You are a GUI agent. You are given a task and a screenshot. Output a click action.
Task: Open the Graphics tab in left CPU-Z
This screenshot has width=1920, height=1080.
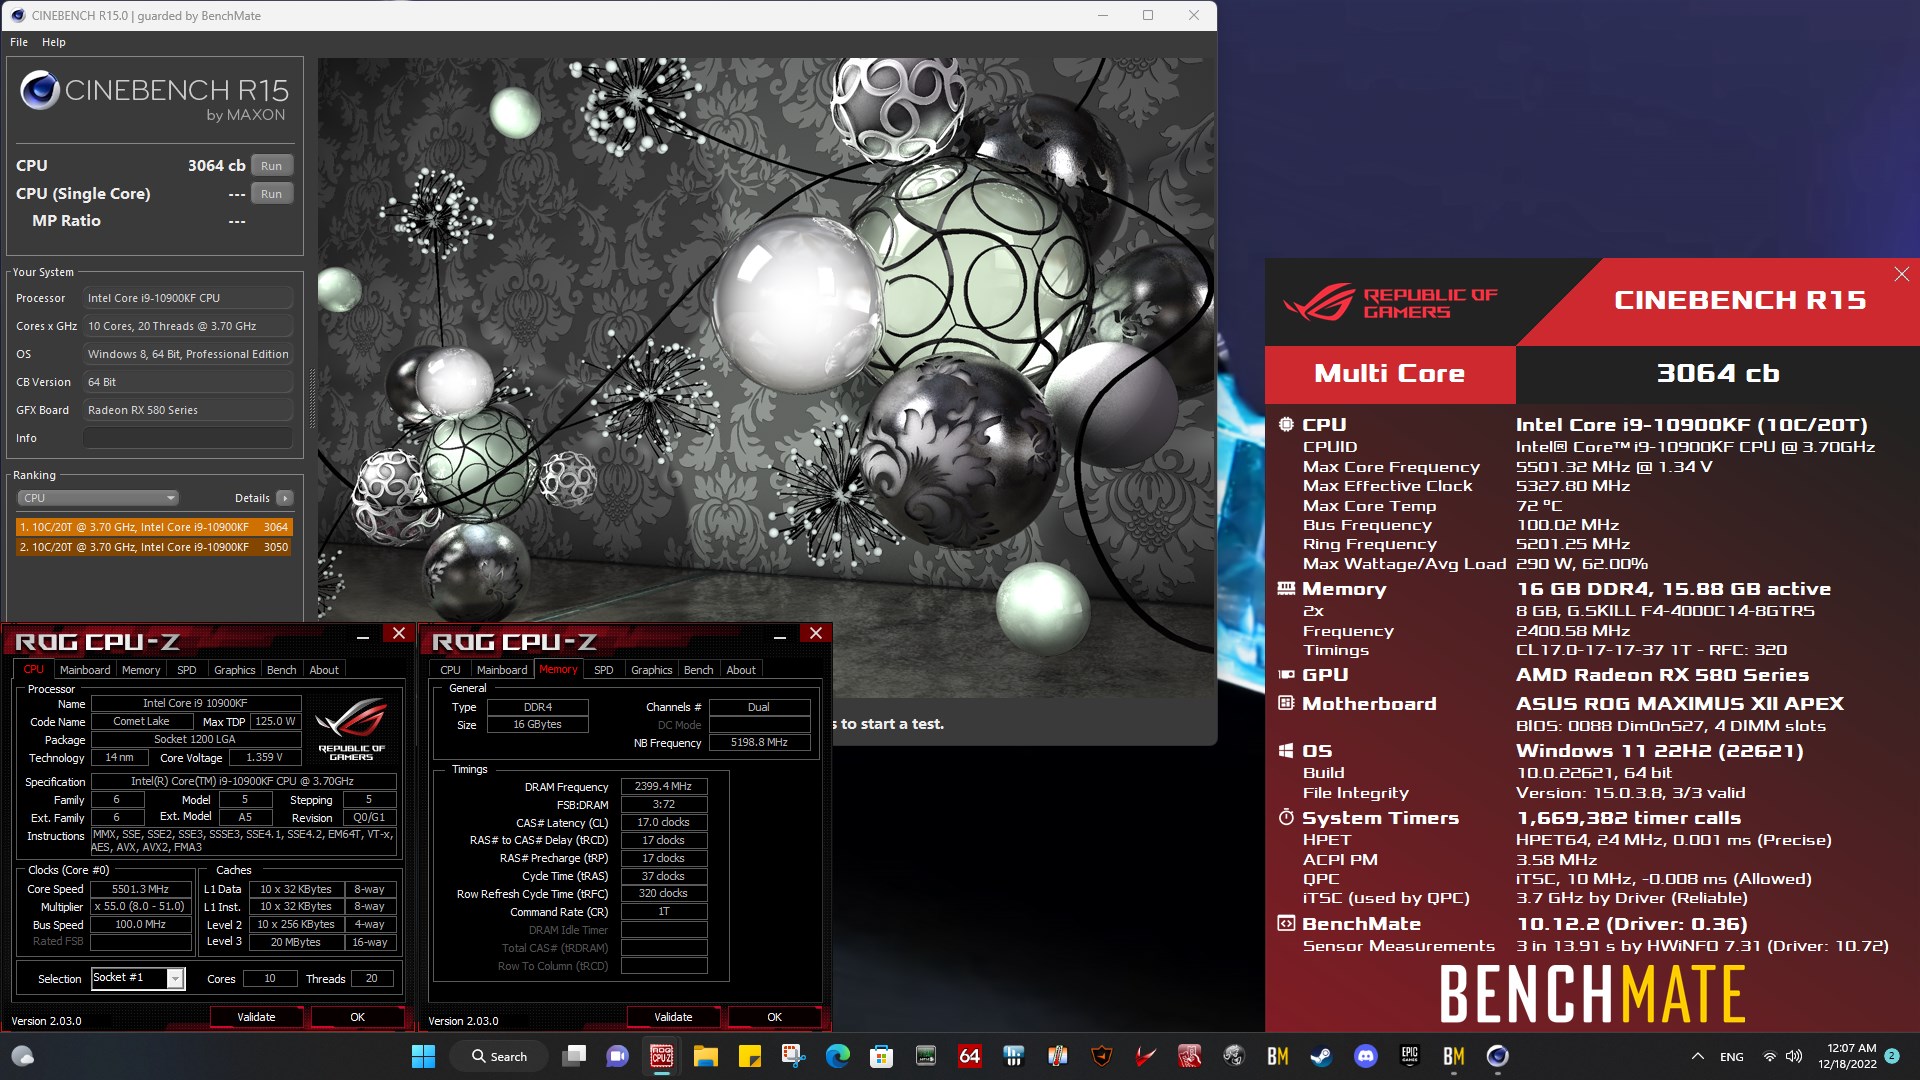[x=235, y=670]
